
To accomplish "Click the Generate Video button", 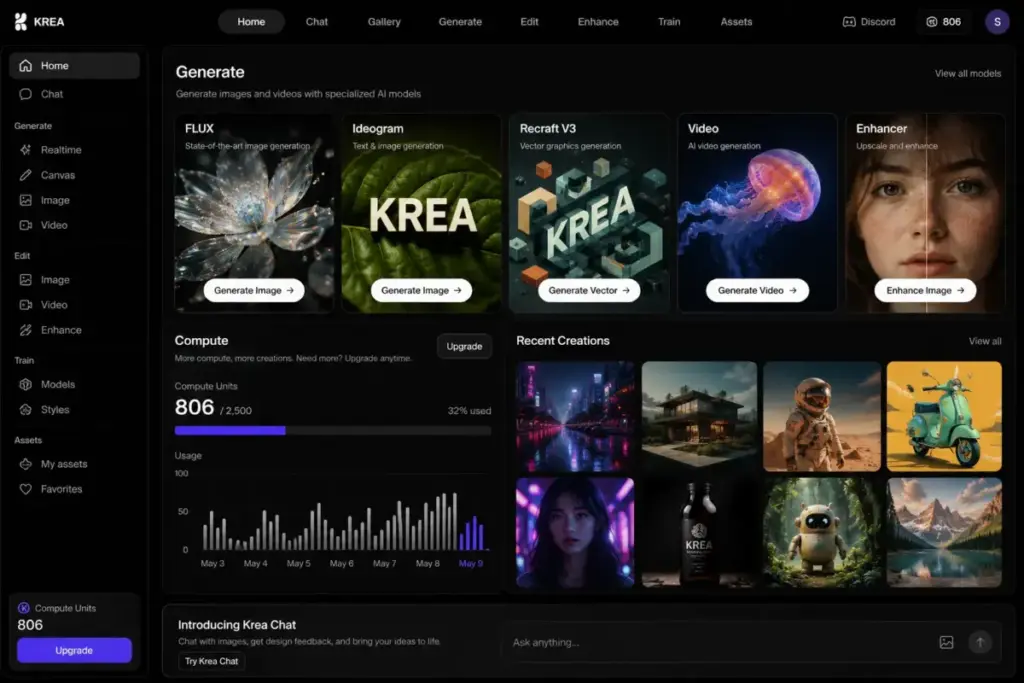I will point(757,291).
